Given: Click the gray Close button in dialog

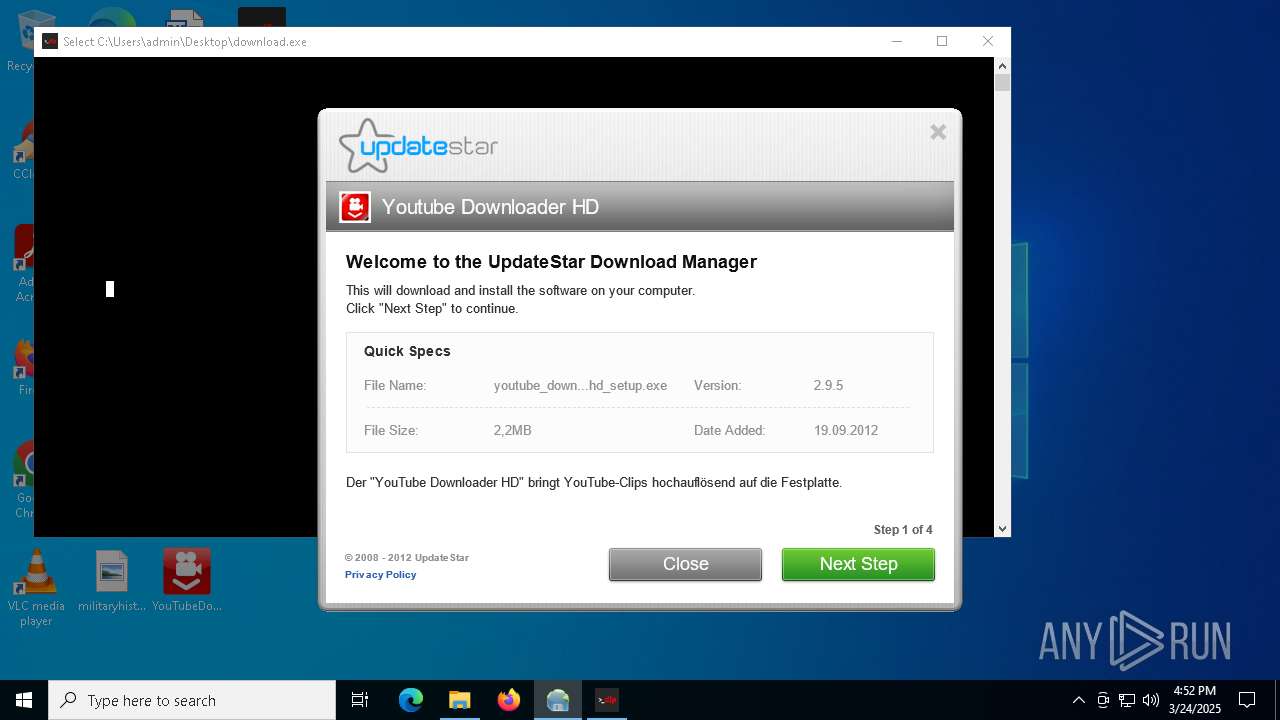Looking at the screenshot, I should point(685,564).
